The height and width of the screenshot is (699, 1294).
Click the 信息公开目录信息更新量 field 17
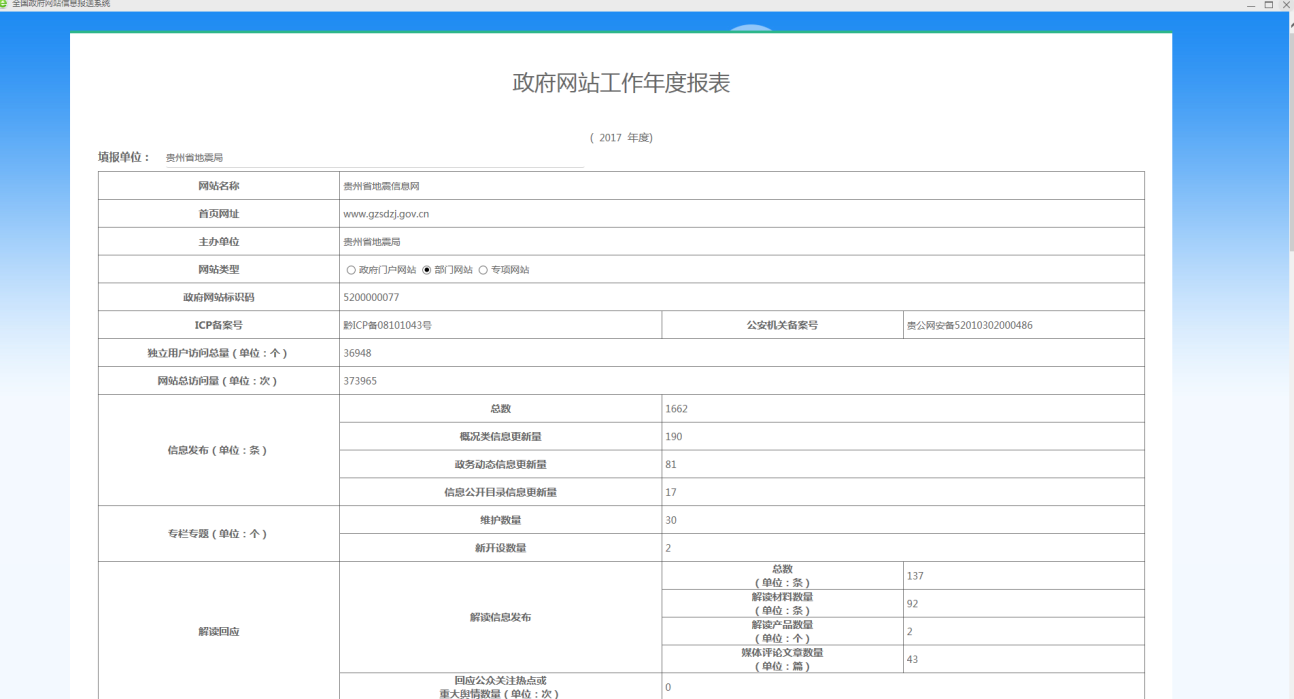[903, 493]
